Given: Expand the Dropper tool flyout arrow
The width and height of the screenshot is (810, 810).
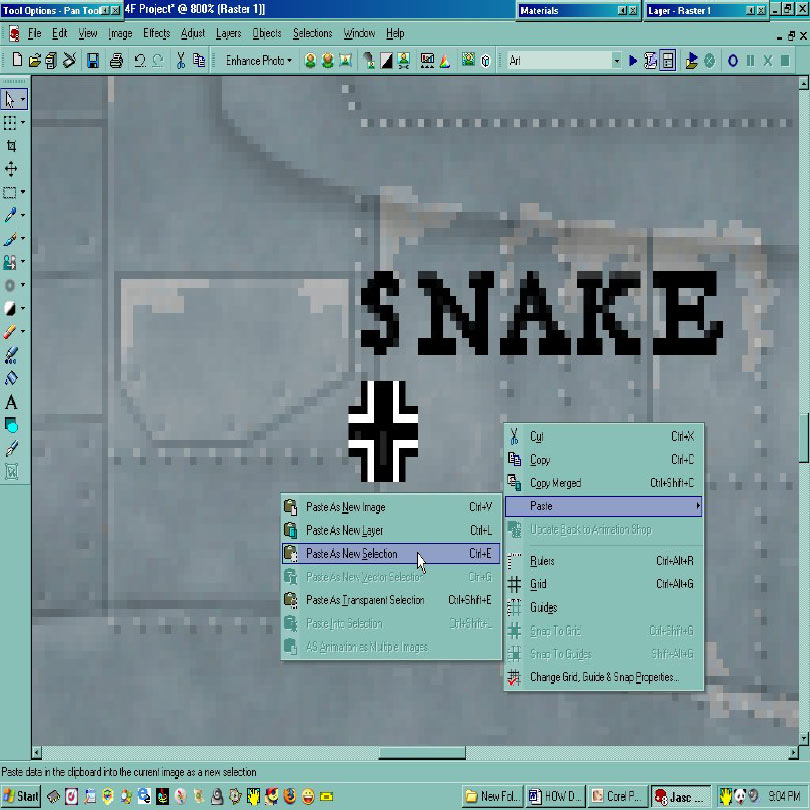Looking at the screenshot, I should [x=23, y=215].
